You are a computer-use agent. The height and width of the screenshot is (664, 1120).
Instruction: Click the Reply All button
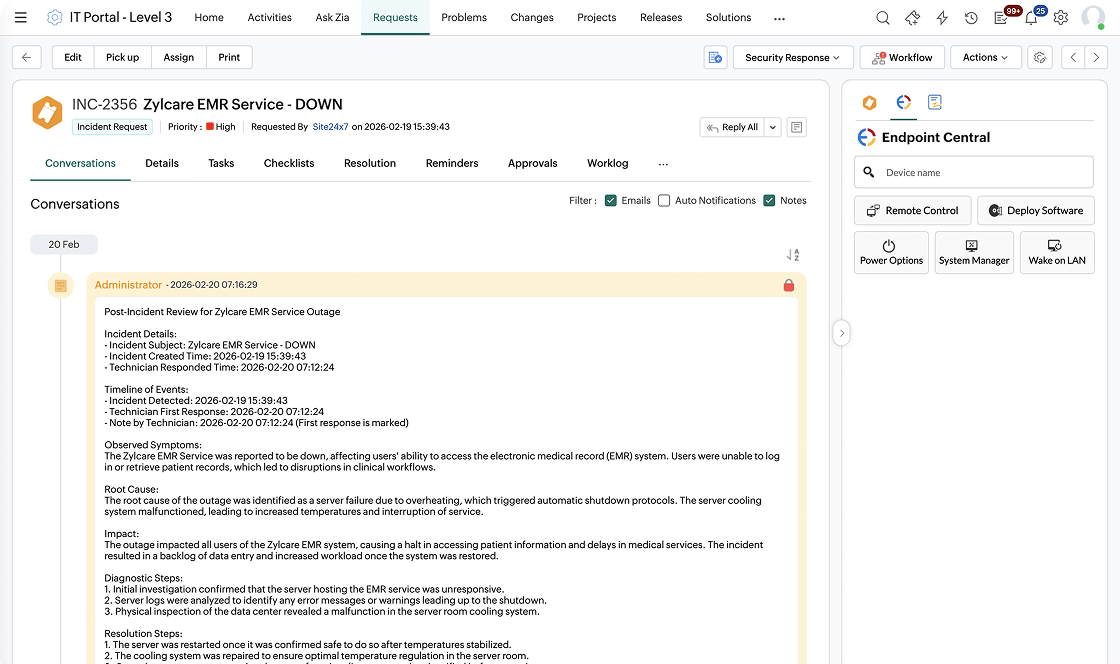(x=732, y=127)
